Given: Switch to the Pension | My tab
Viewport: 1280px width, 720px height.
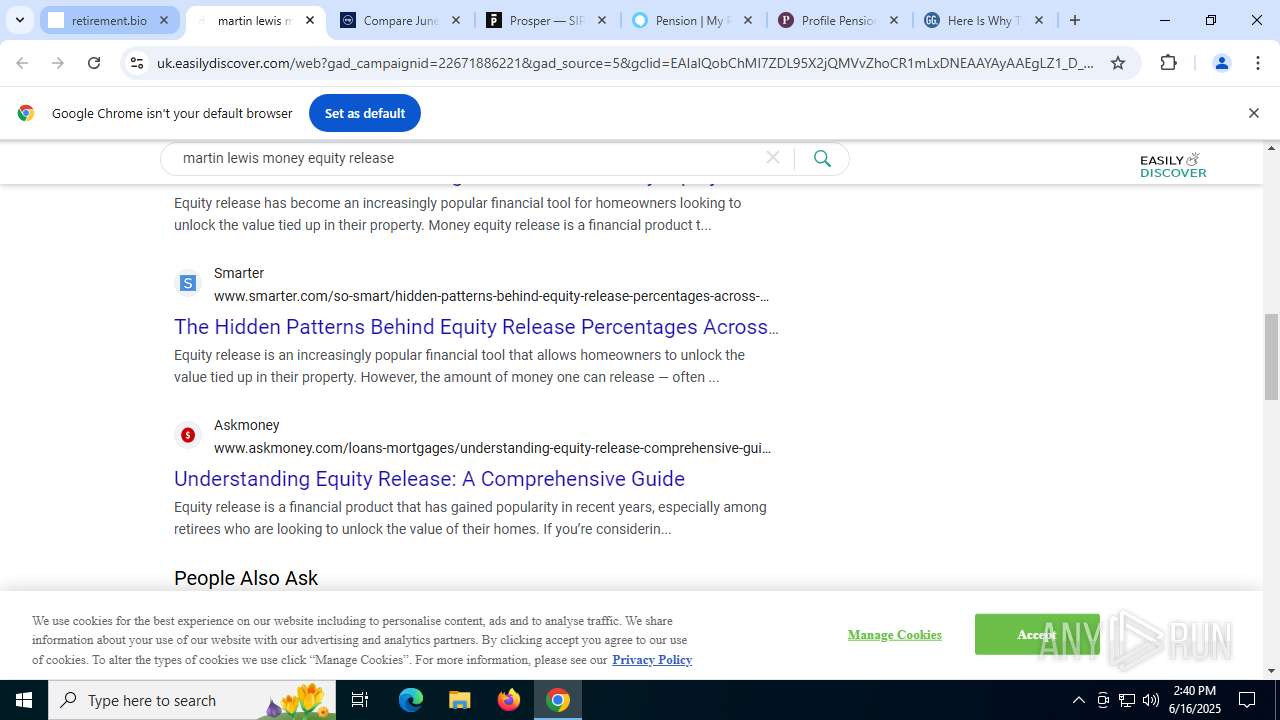Looking at the screenshot, I should click(692, 20).
